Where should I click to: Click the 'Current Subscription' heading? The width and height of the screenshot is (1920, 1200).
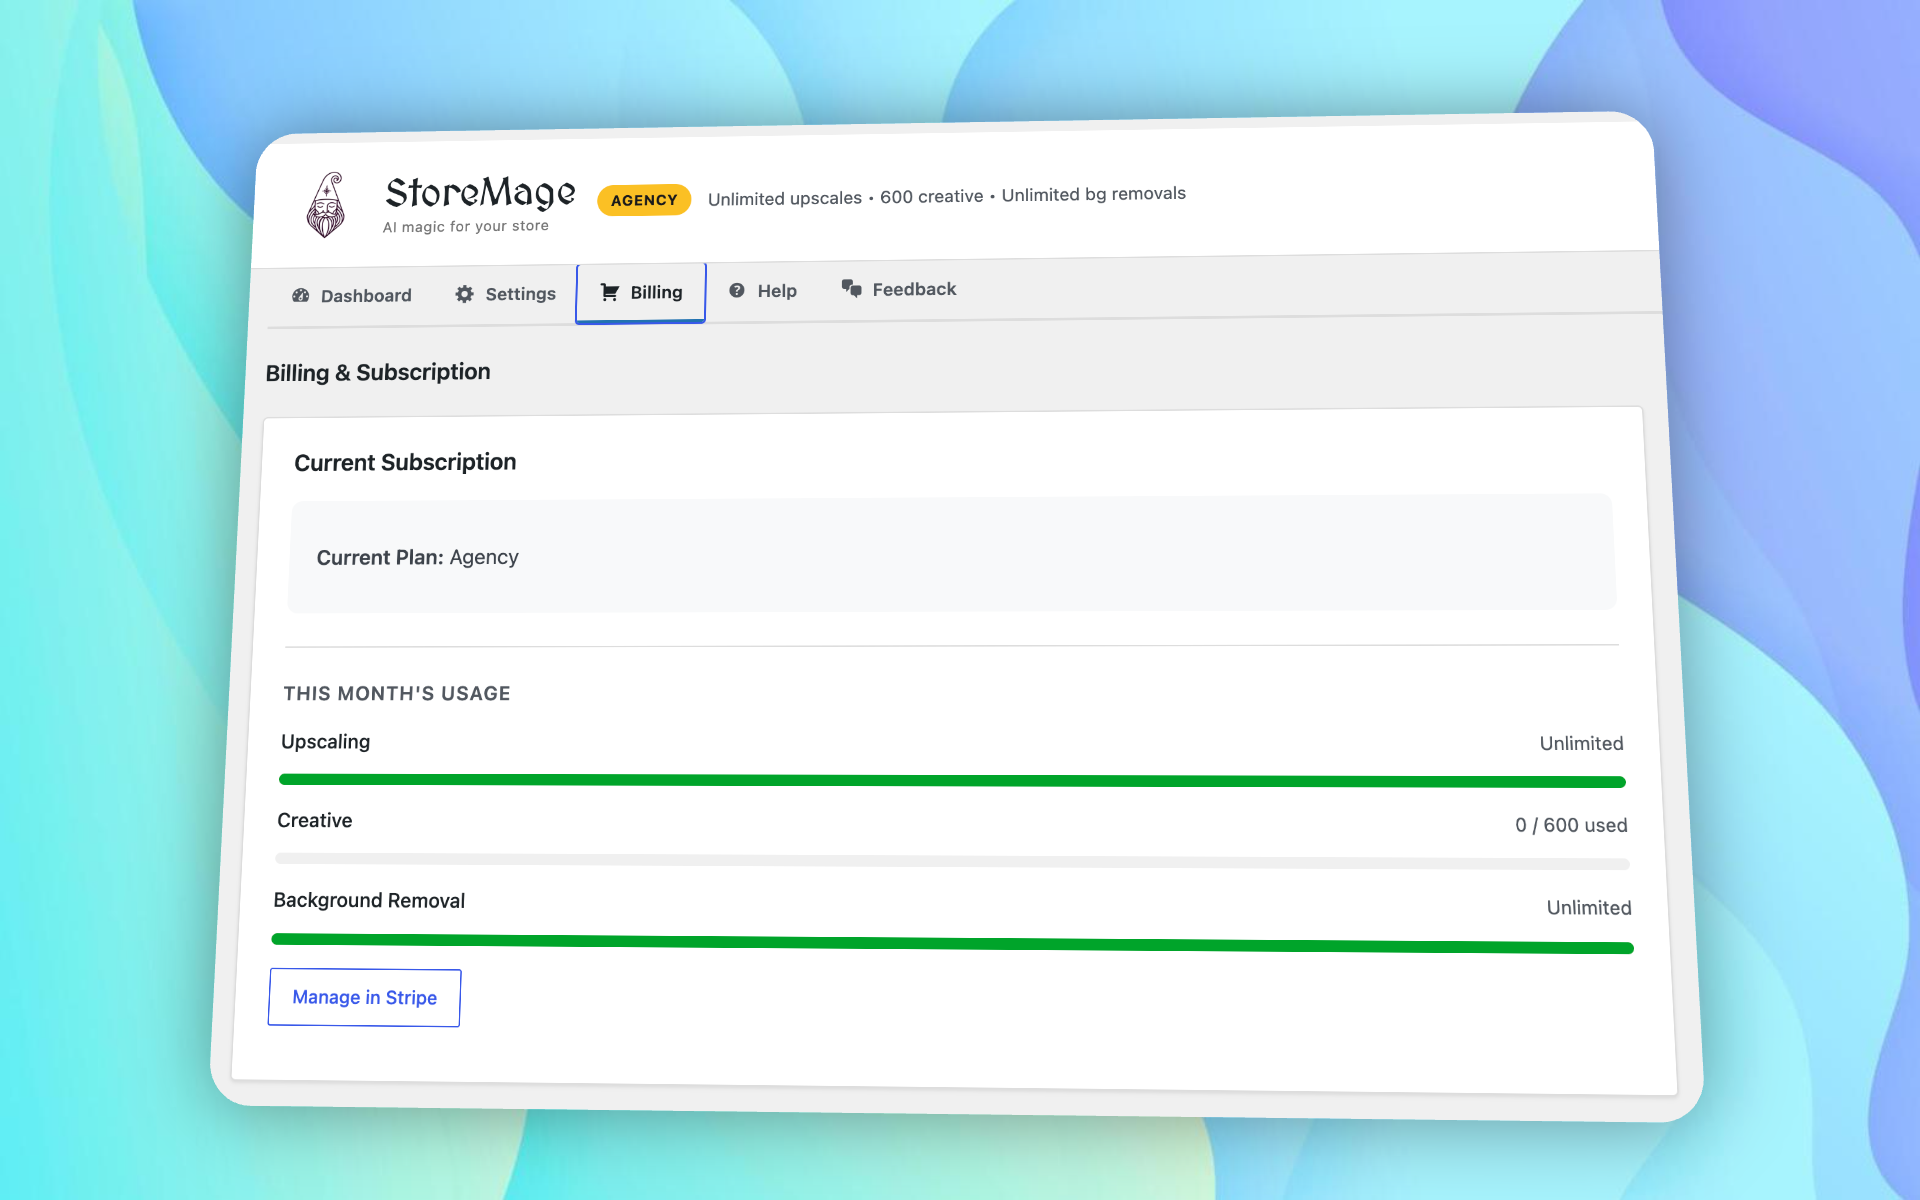coord(405,462)
